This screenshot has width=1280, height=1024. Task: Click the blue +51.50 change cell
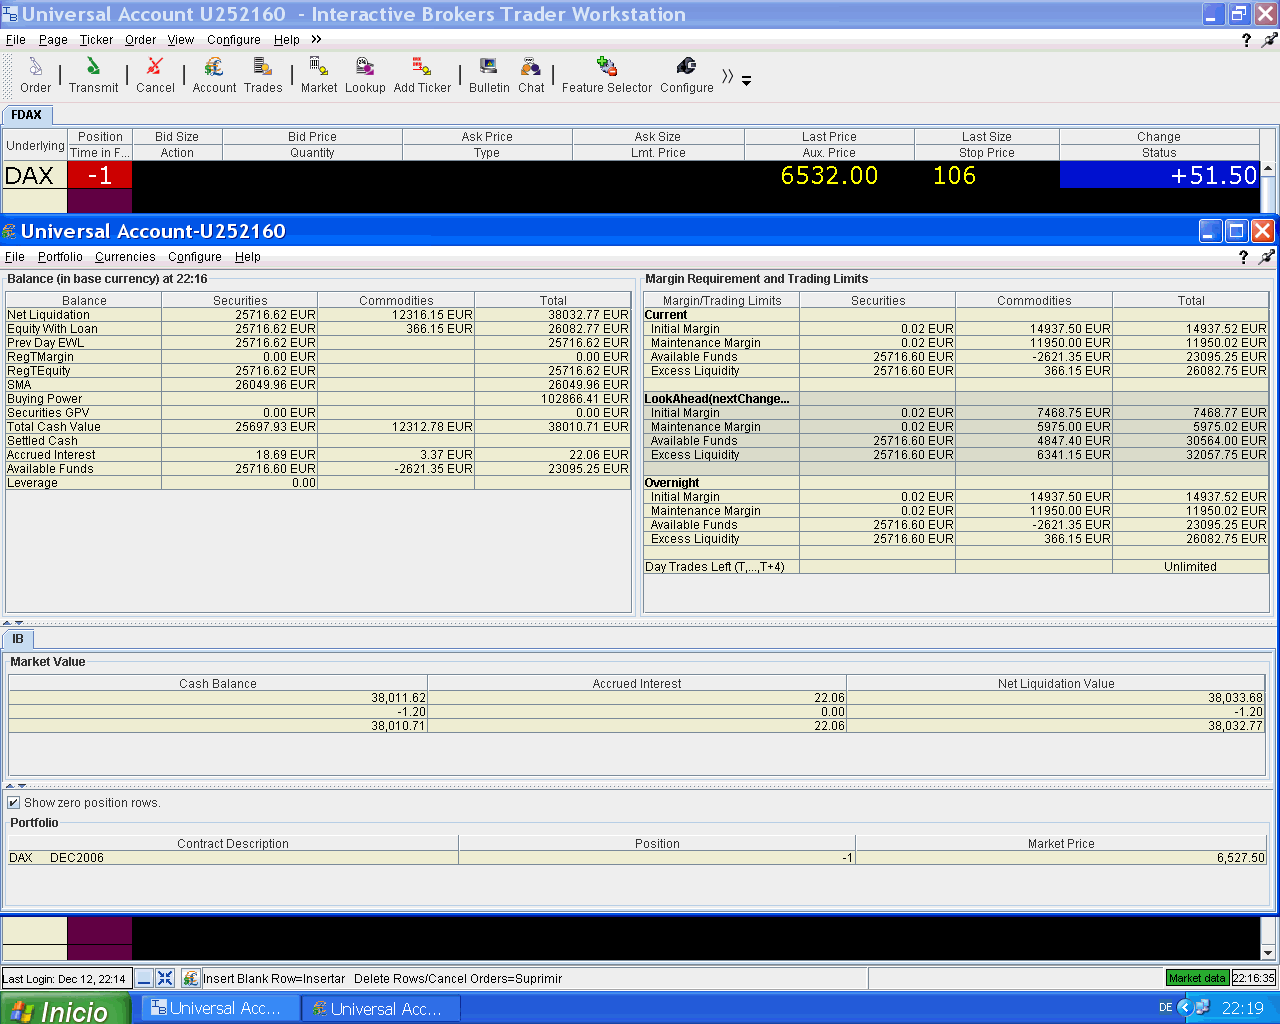click(1159, 175)
